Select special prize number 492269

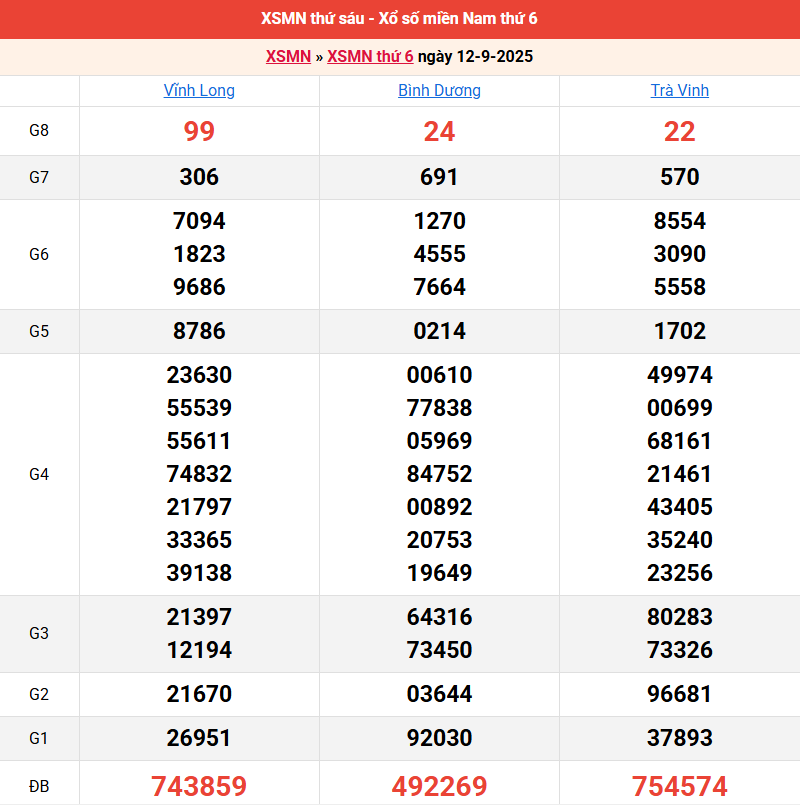pyautogui.click(x=440, y=787)
